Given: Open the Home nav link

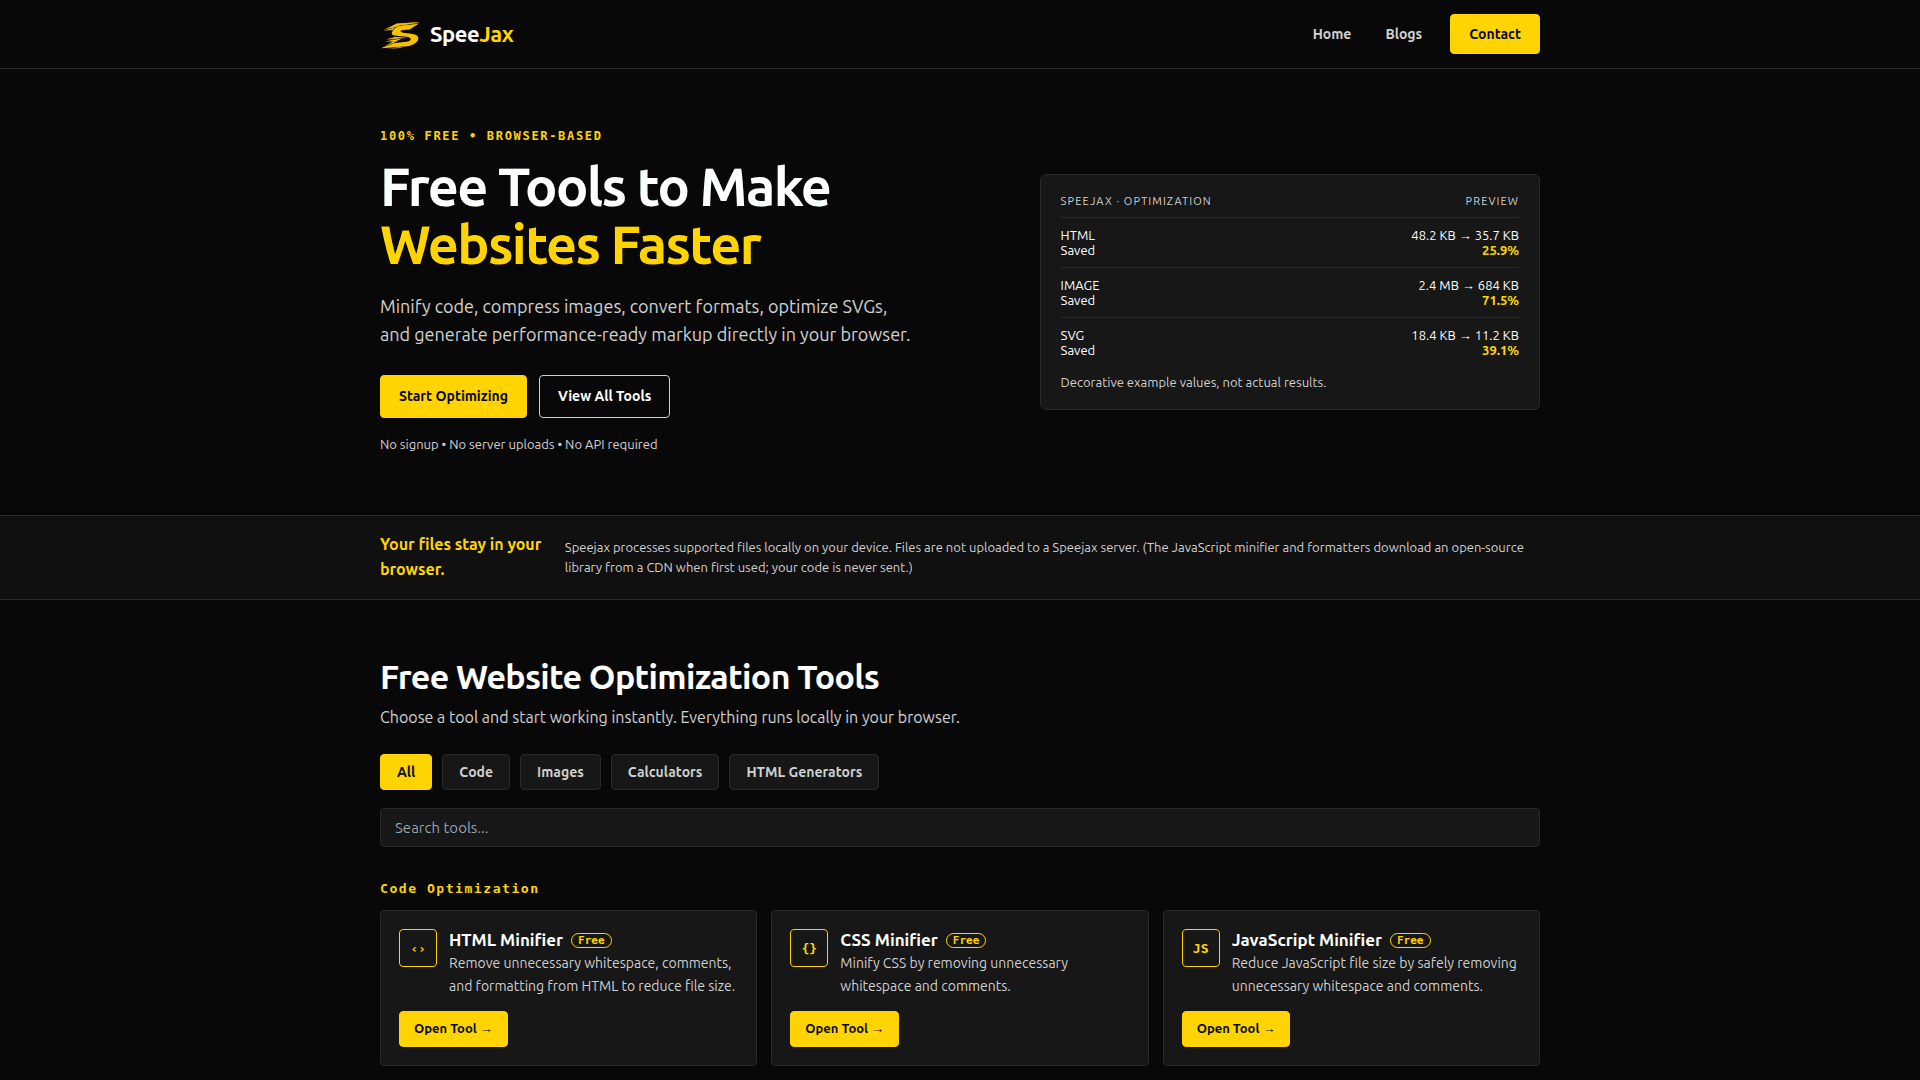Looking at the screenshot, I should (x=1332, y=34).
